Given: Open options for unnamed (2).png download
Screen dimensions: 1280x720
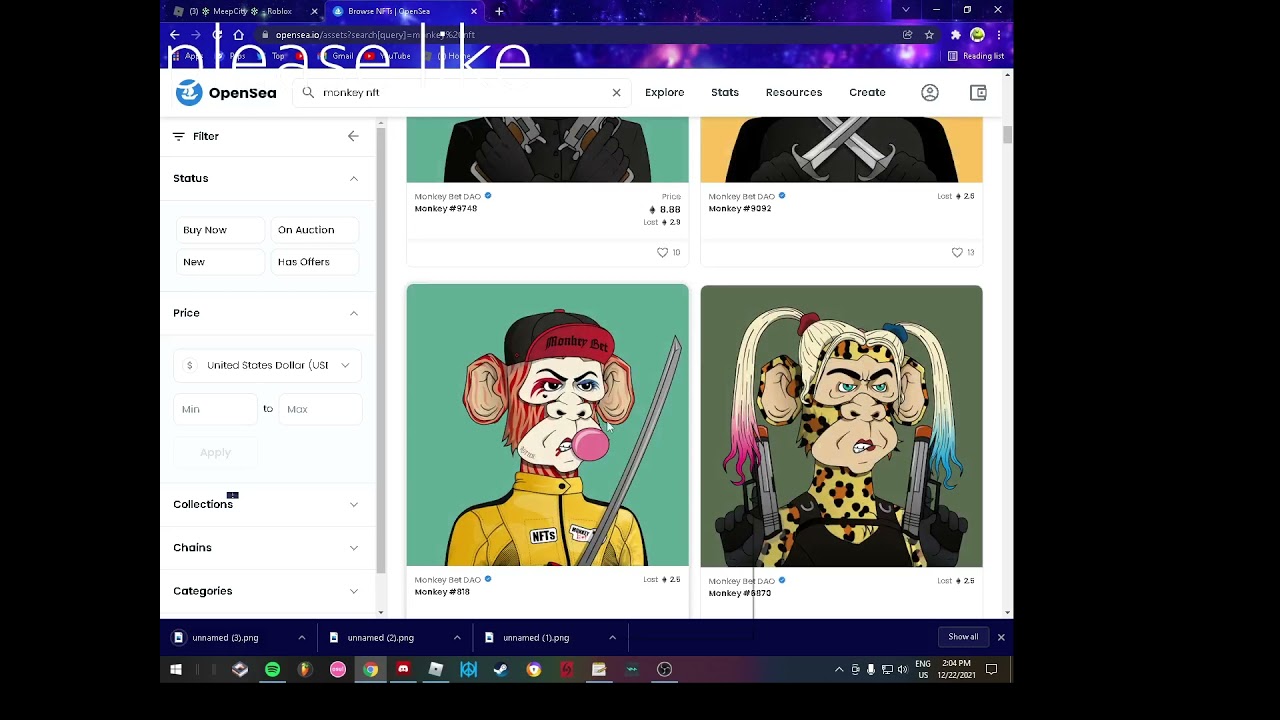Looking at the screenshot, I should point(457,637).
